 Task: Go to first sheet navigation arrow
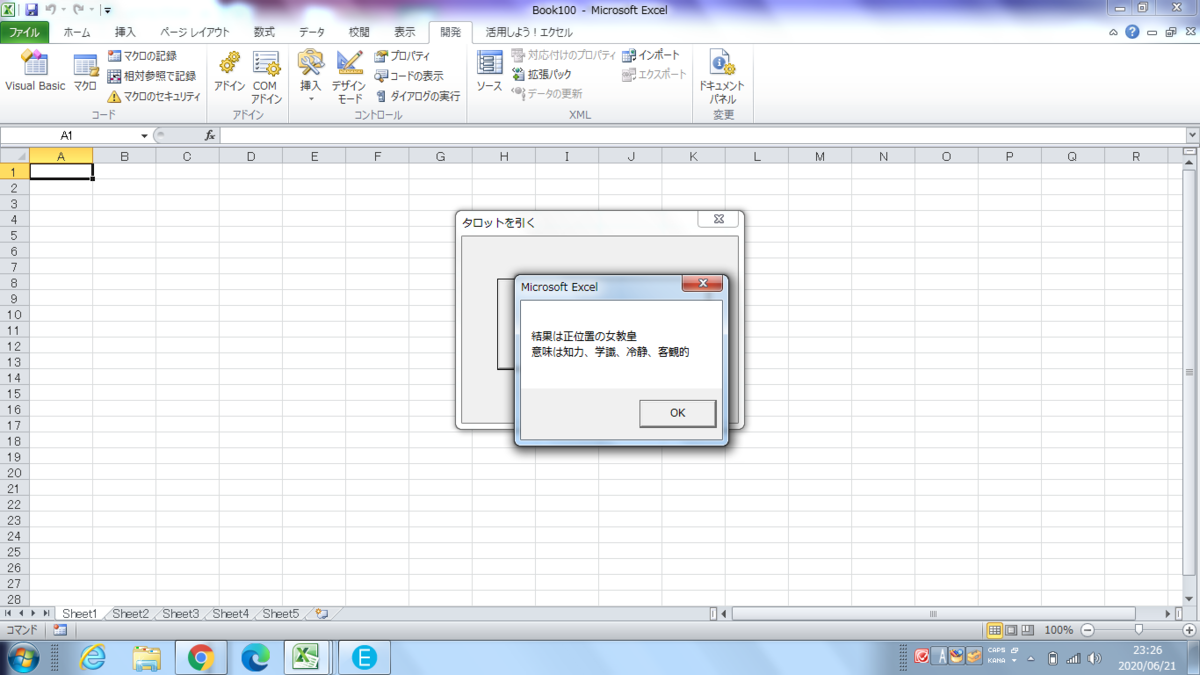point(9,614)
